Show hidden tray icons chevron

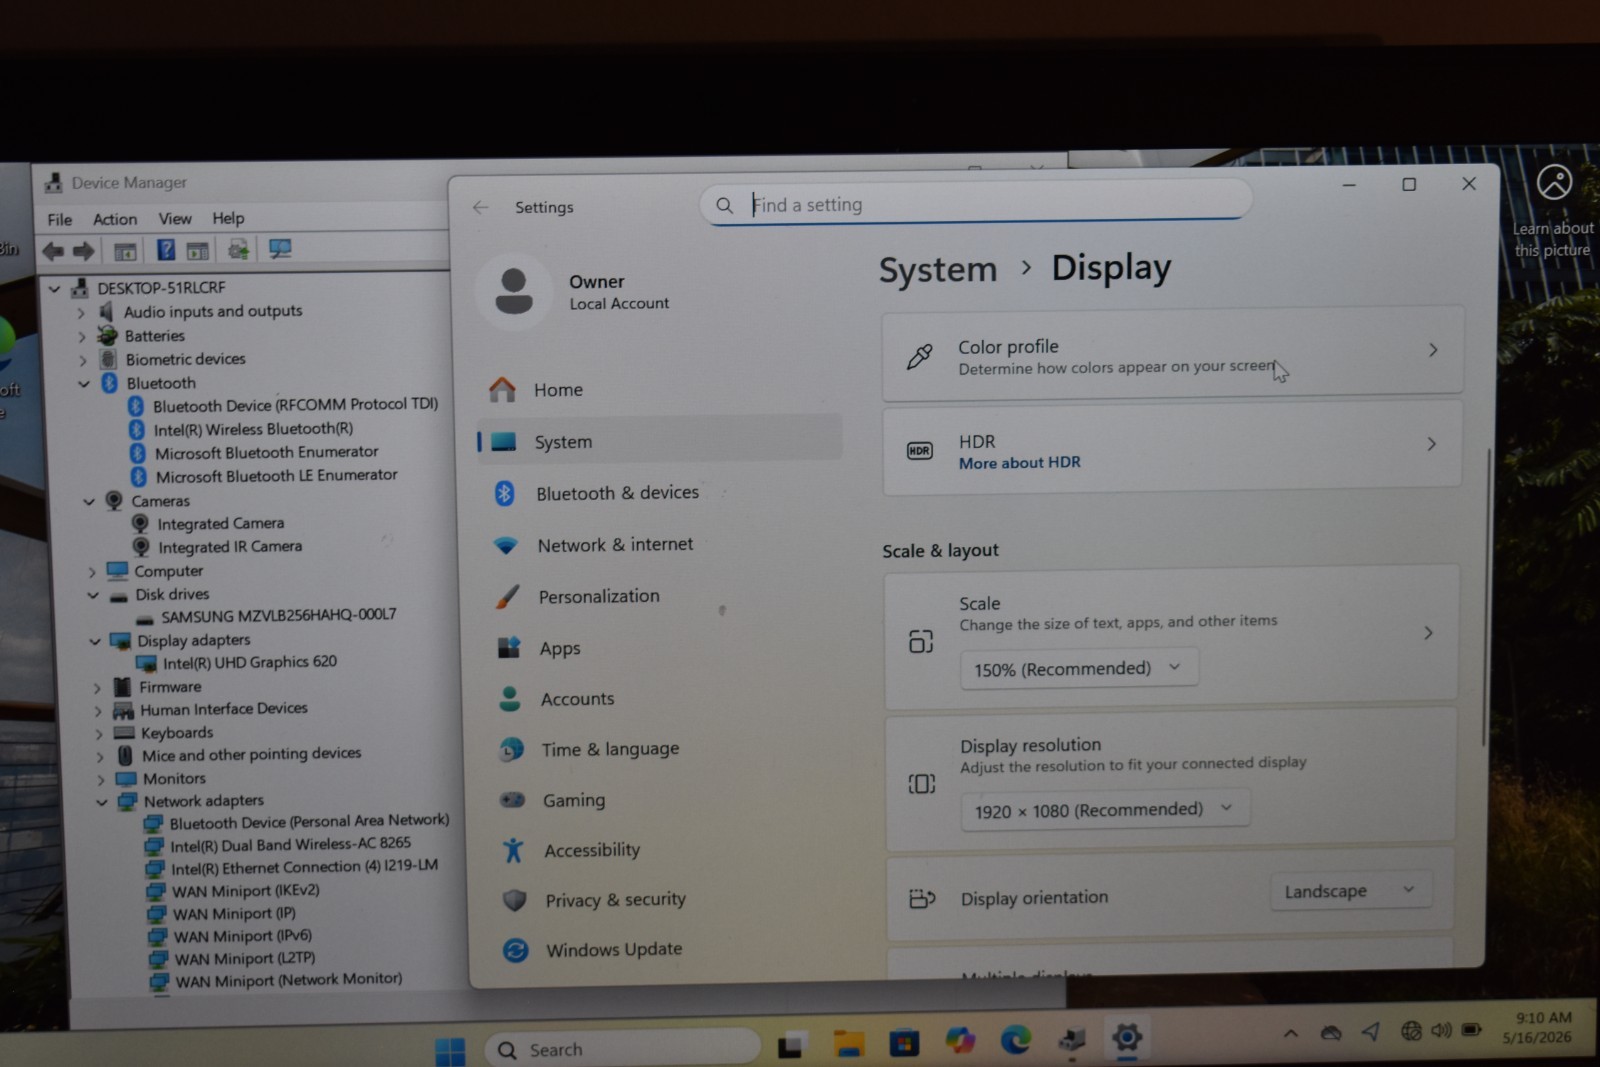coord(1291,1034)
